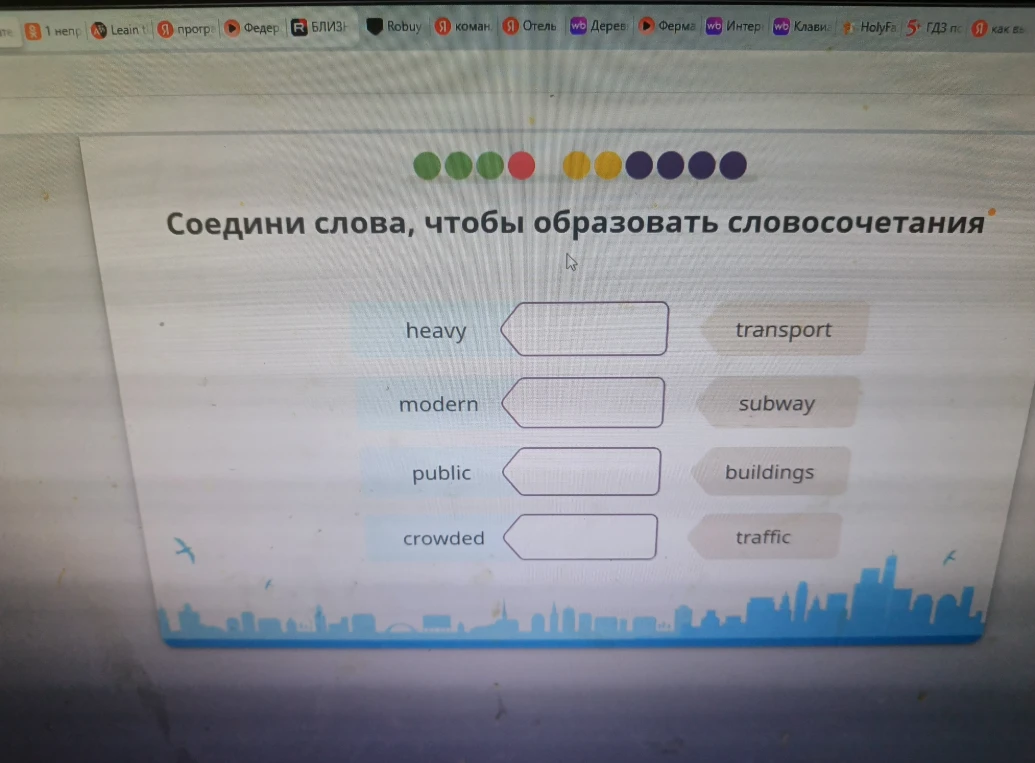Open the "Ферма" bookmark
Image resolution: width=1035 pixels, height=763 pixels.
[667, 26]
